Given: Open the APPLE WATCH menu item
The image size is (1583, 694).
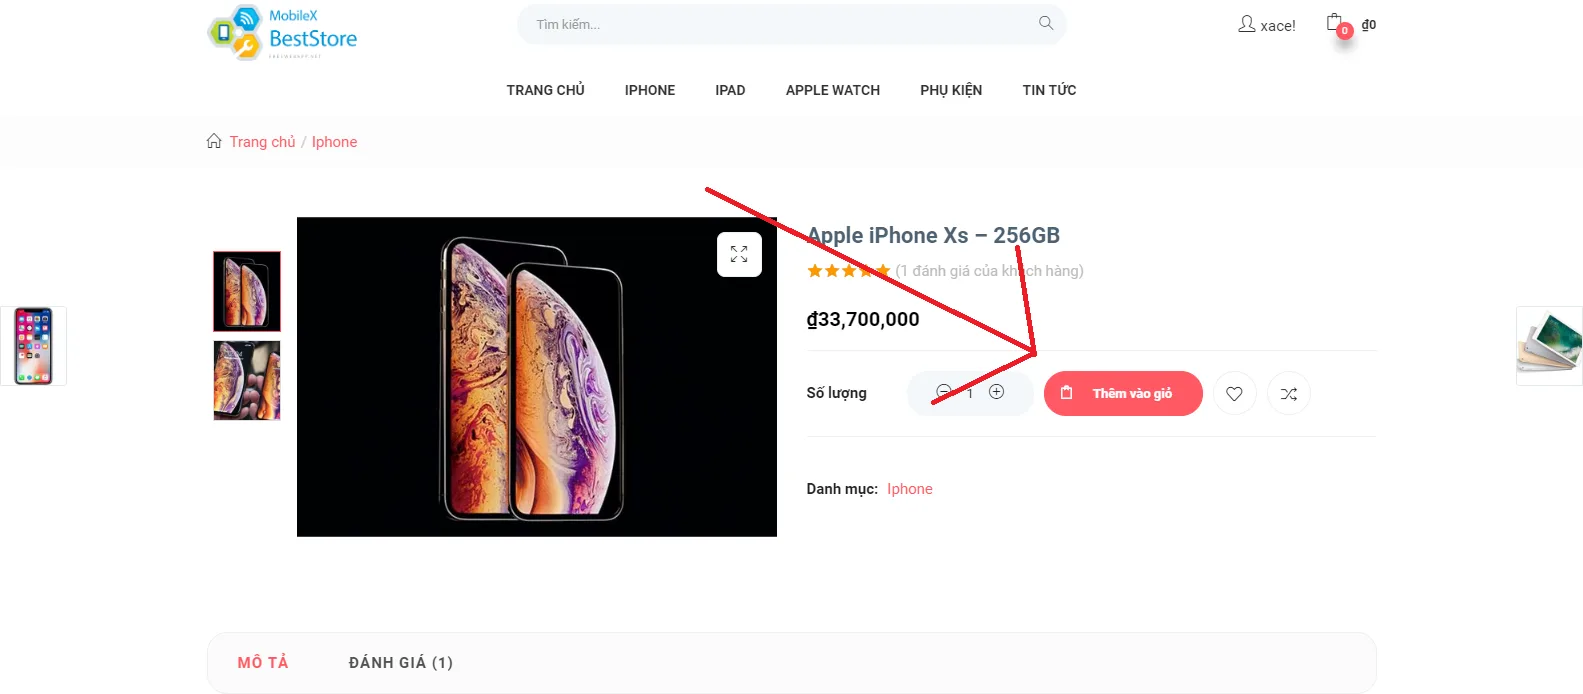Looking at the screenshot, I should pos(833,90).
